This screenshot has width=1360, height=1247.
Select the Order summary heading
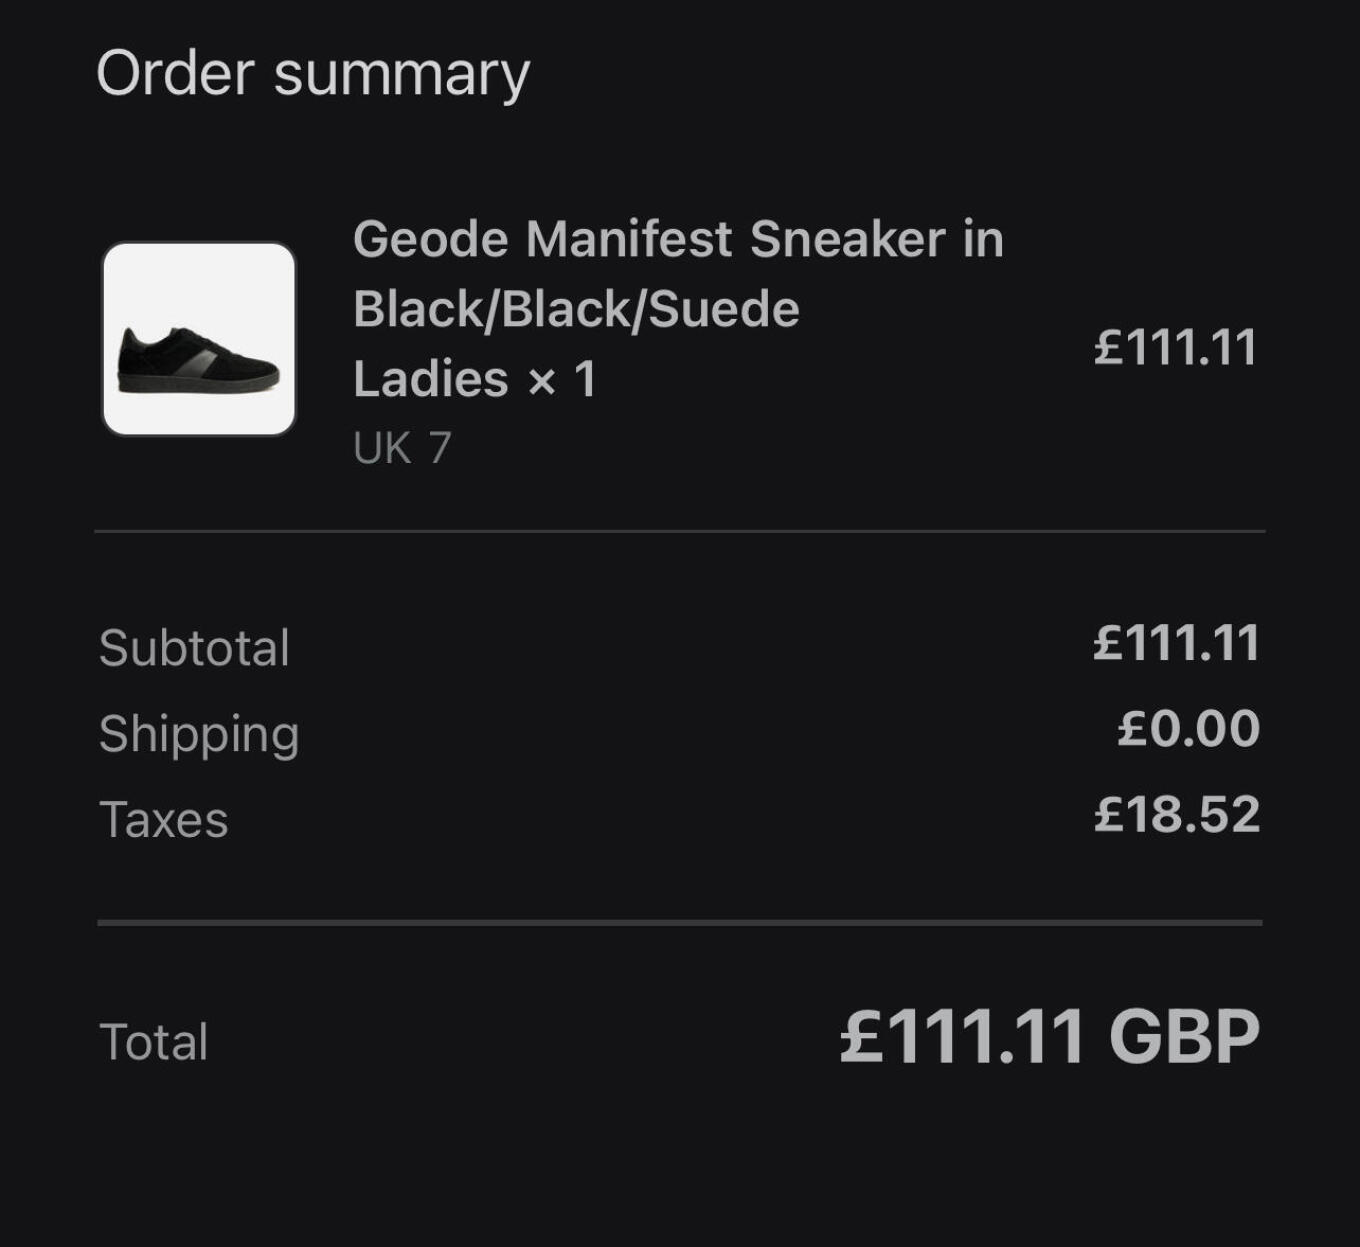coord(313,74)
